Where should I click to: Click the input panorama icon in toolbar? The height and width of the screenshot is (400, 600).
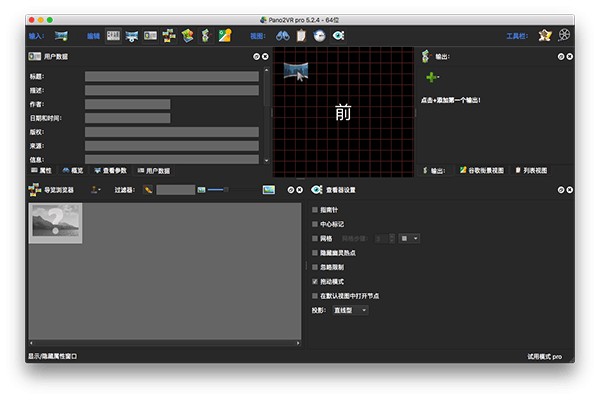coord(62,36)
